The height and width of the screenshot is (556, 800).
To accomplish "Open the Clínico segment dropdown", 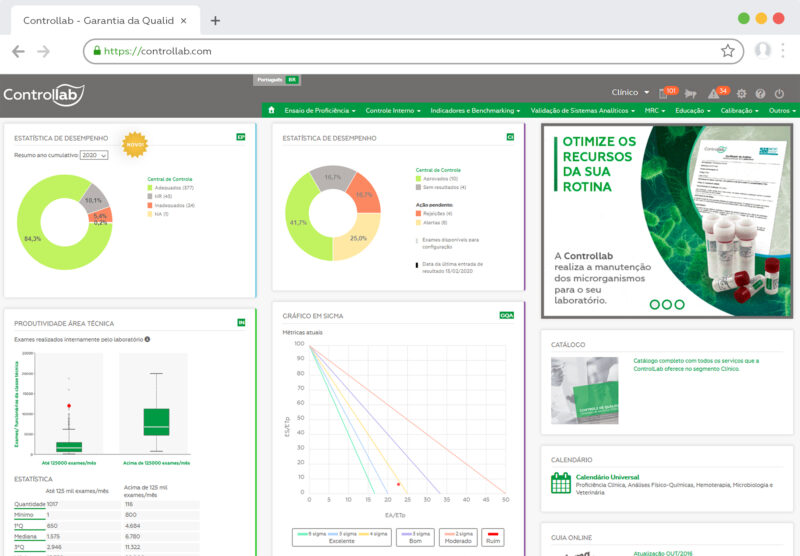I will click(x=630, y=92).
